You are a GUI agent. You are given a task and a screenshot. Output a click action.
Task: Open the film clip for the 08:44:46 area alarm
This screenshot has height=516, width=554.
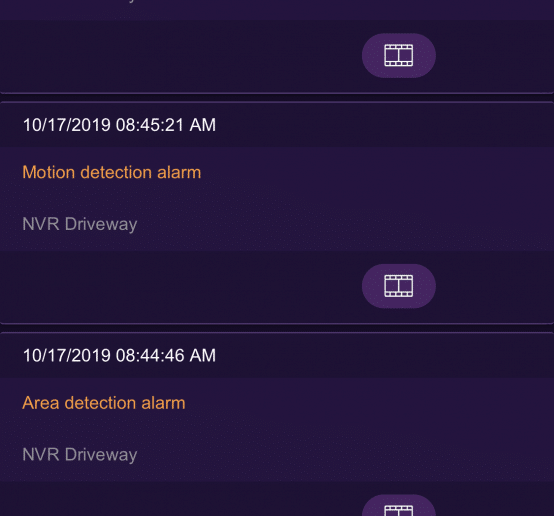(x=399, y=505)
